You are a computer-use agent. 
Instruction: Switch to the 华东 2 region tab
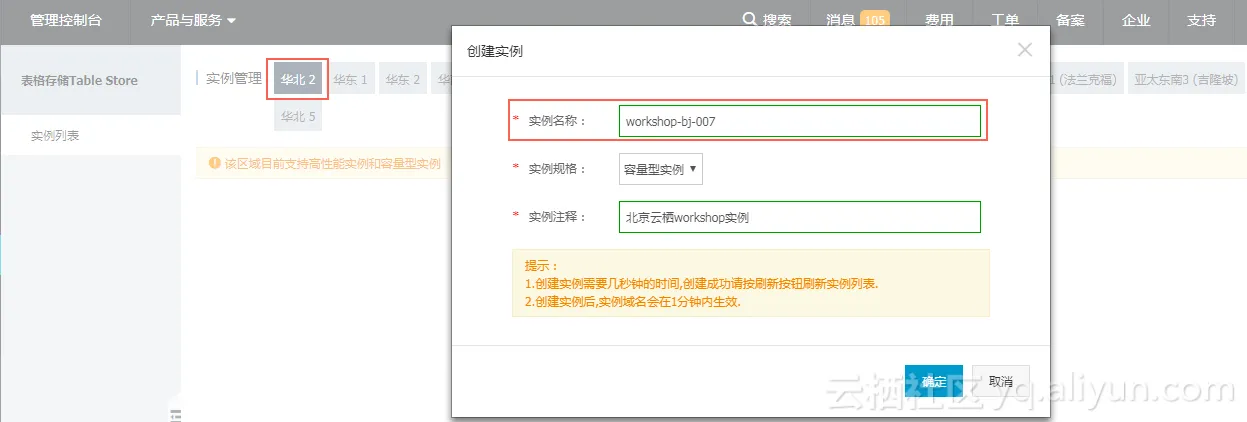click(403, 79)
